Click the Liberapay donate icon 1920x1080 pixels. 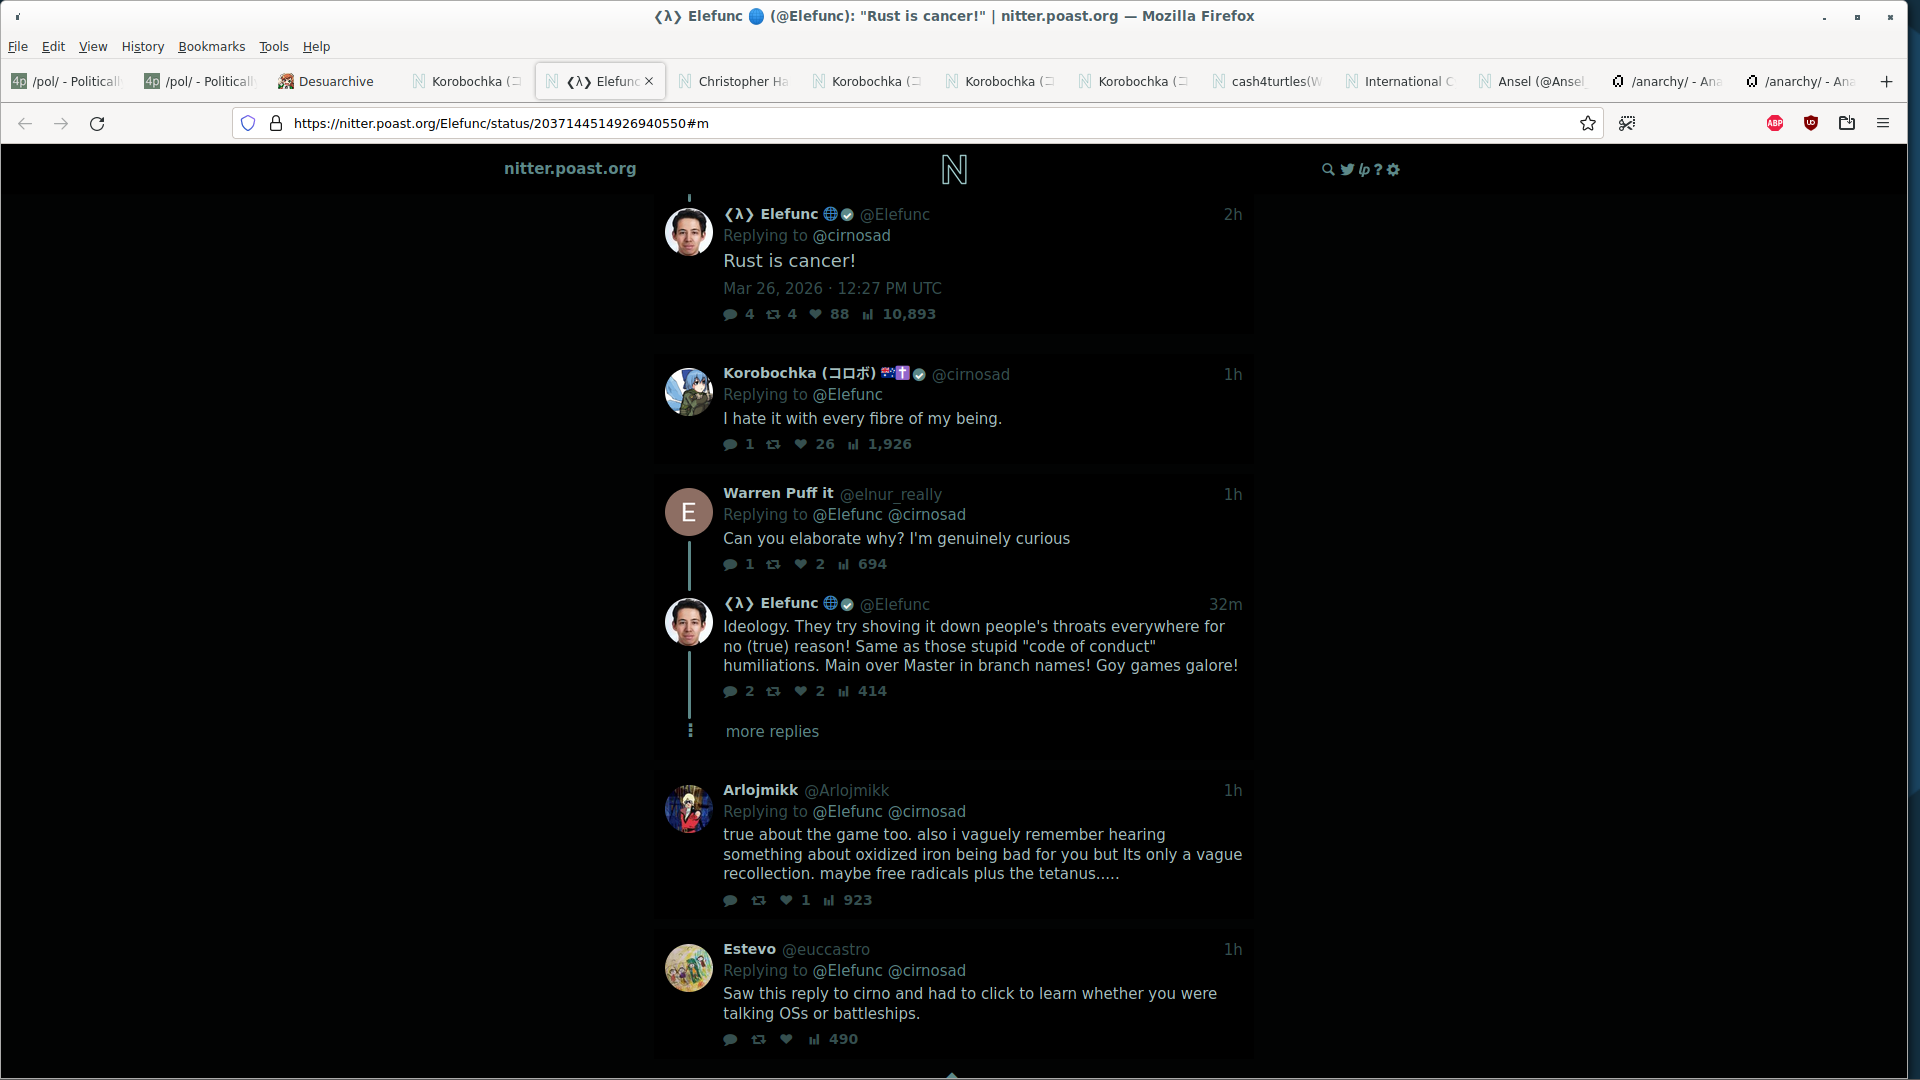(1363, 170)
